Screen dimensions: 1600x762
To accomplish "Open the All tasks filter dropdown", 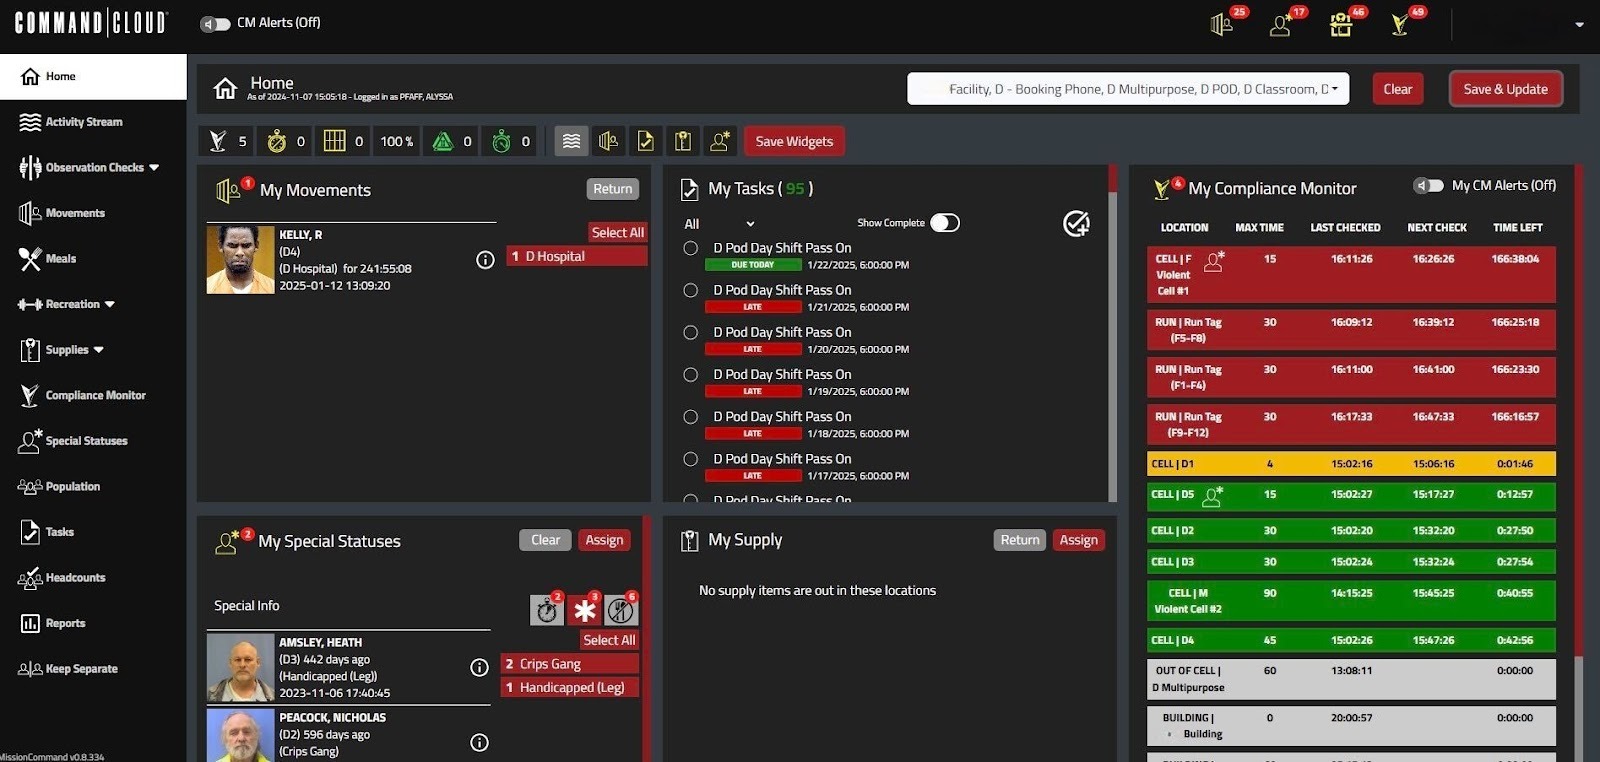I will click(x=719, y=224).
